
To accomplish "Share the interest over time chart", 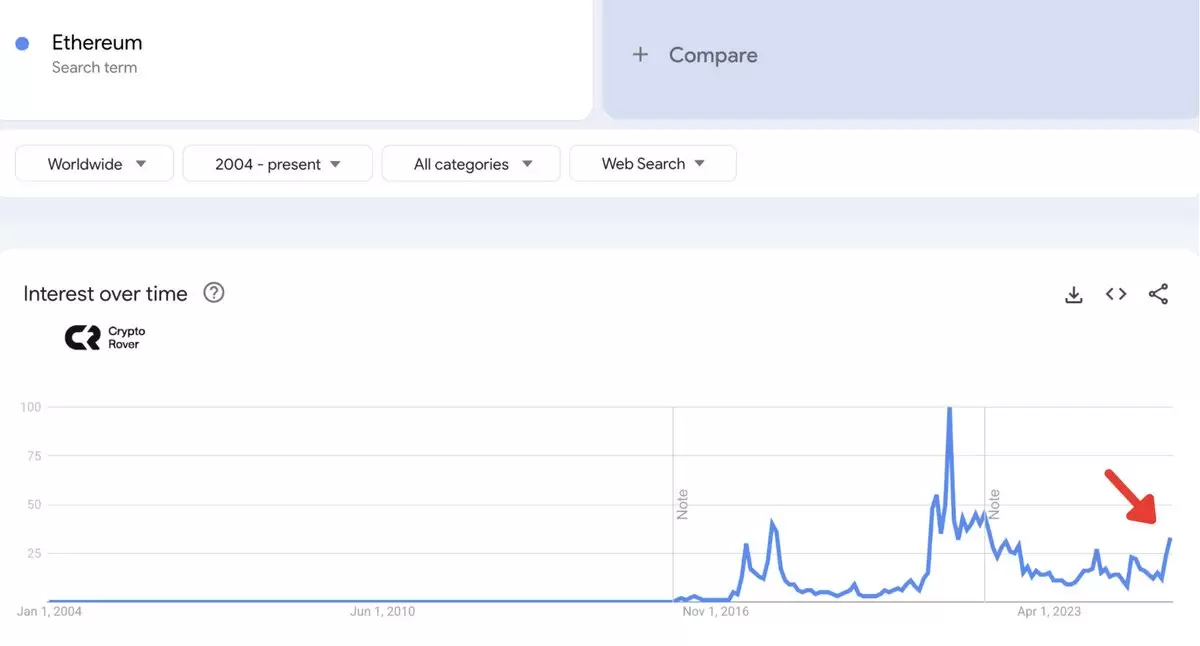I will coord(1158,294).
